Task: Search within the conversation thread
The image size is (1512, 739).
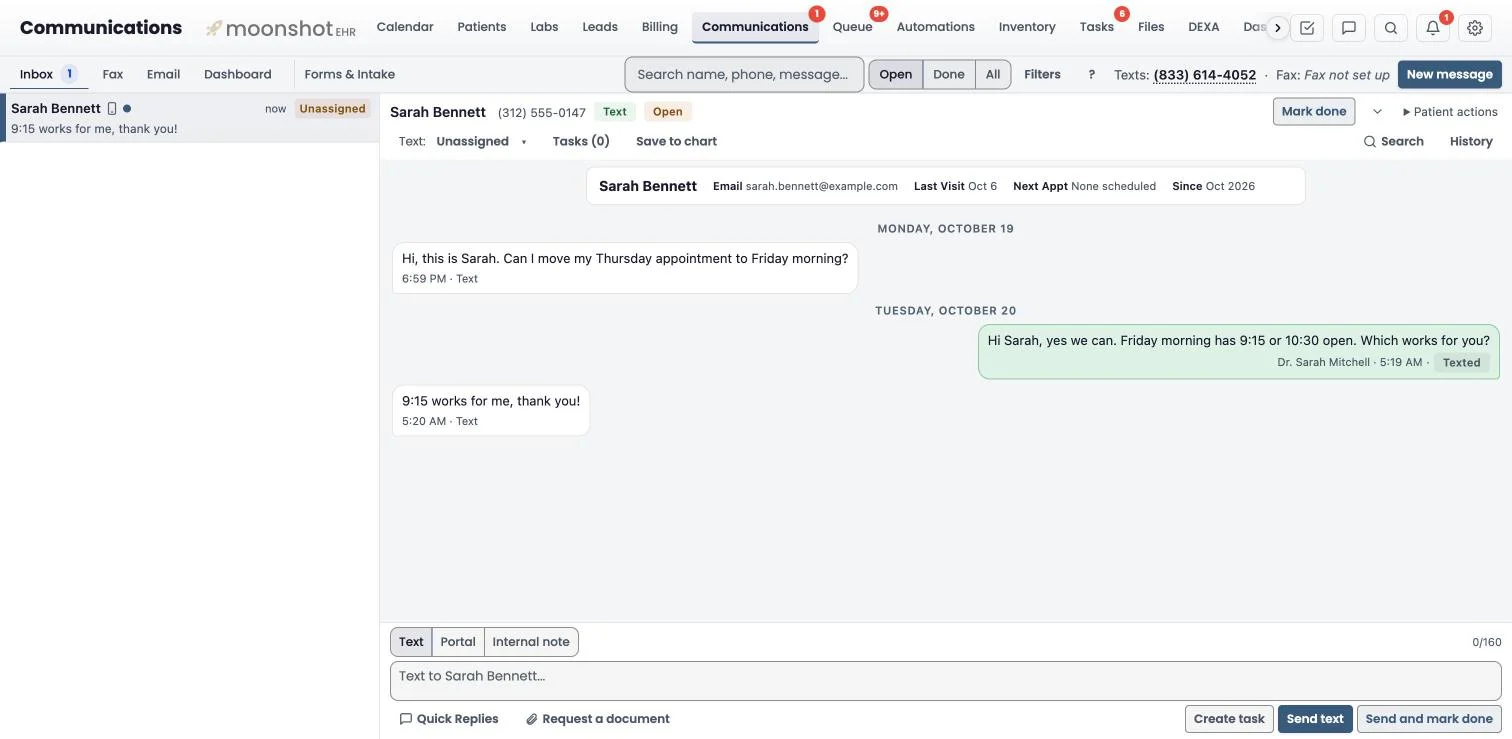Action: (1393, 141)
